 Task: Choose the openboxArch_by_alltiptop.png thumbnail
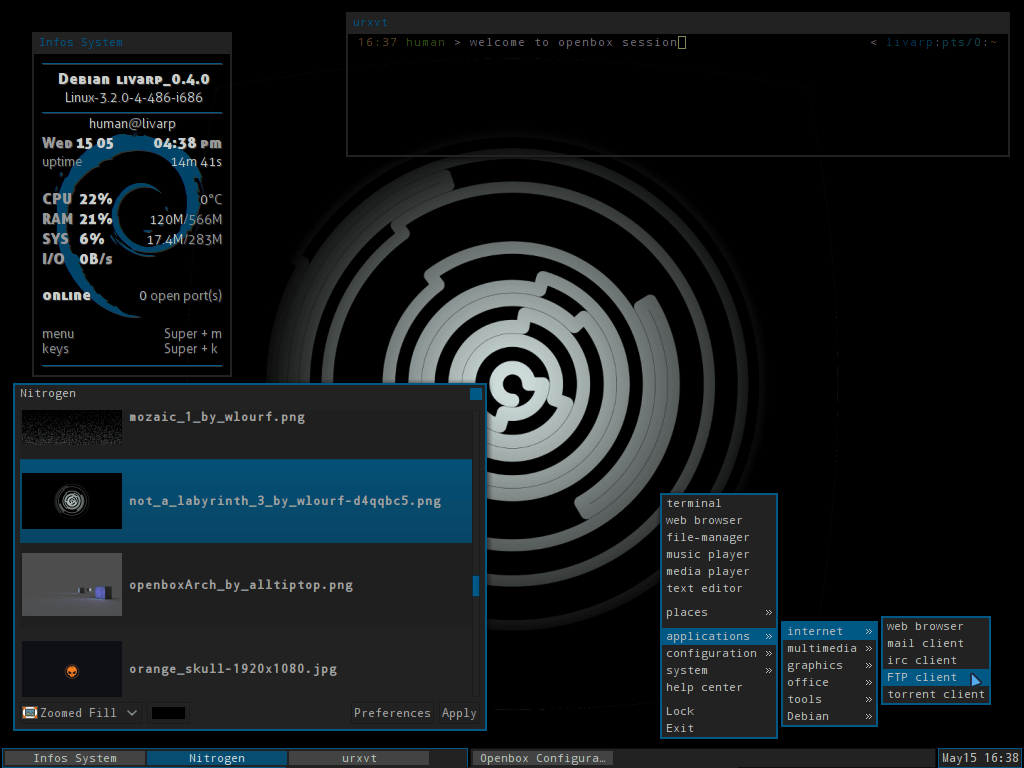click(x=72, y=584)
